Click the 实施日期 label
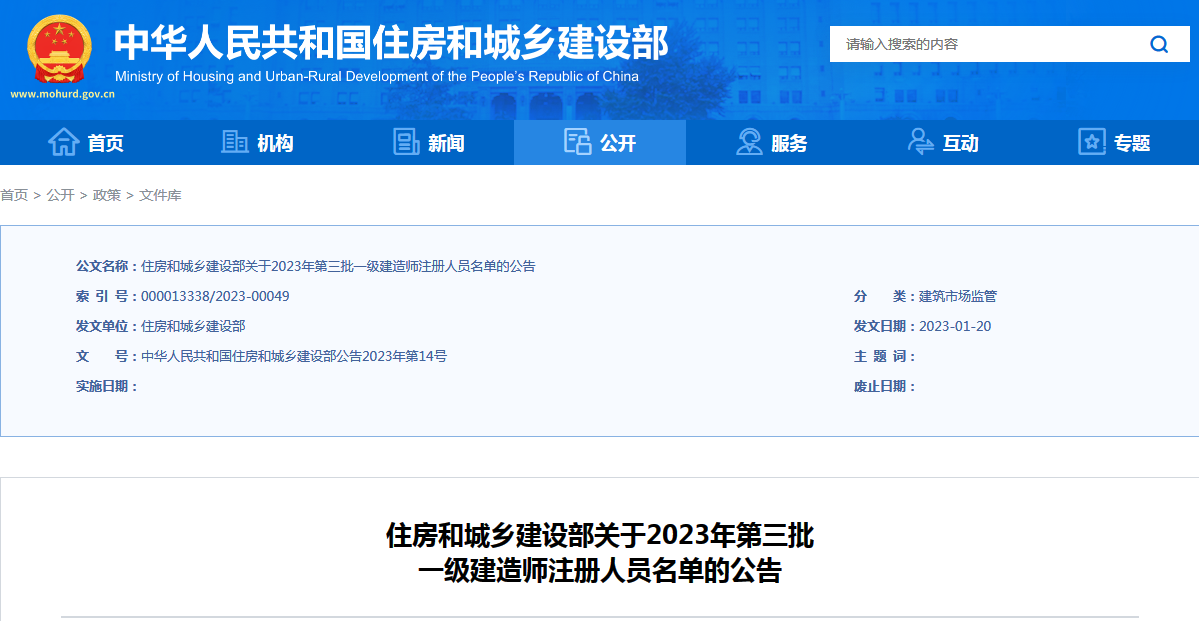 [106, 387]
